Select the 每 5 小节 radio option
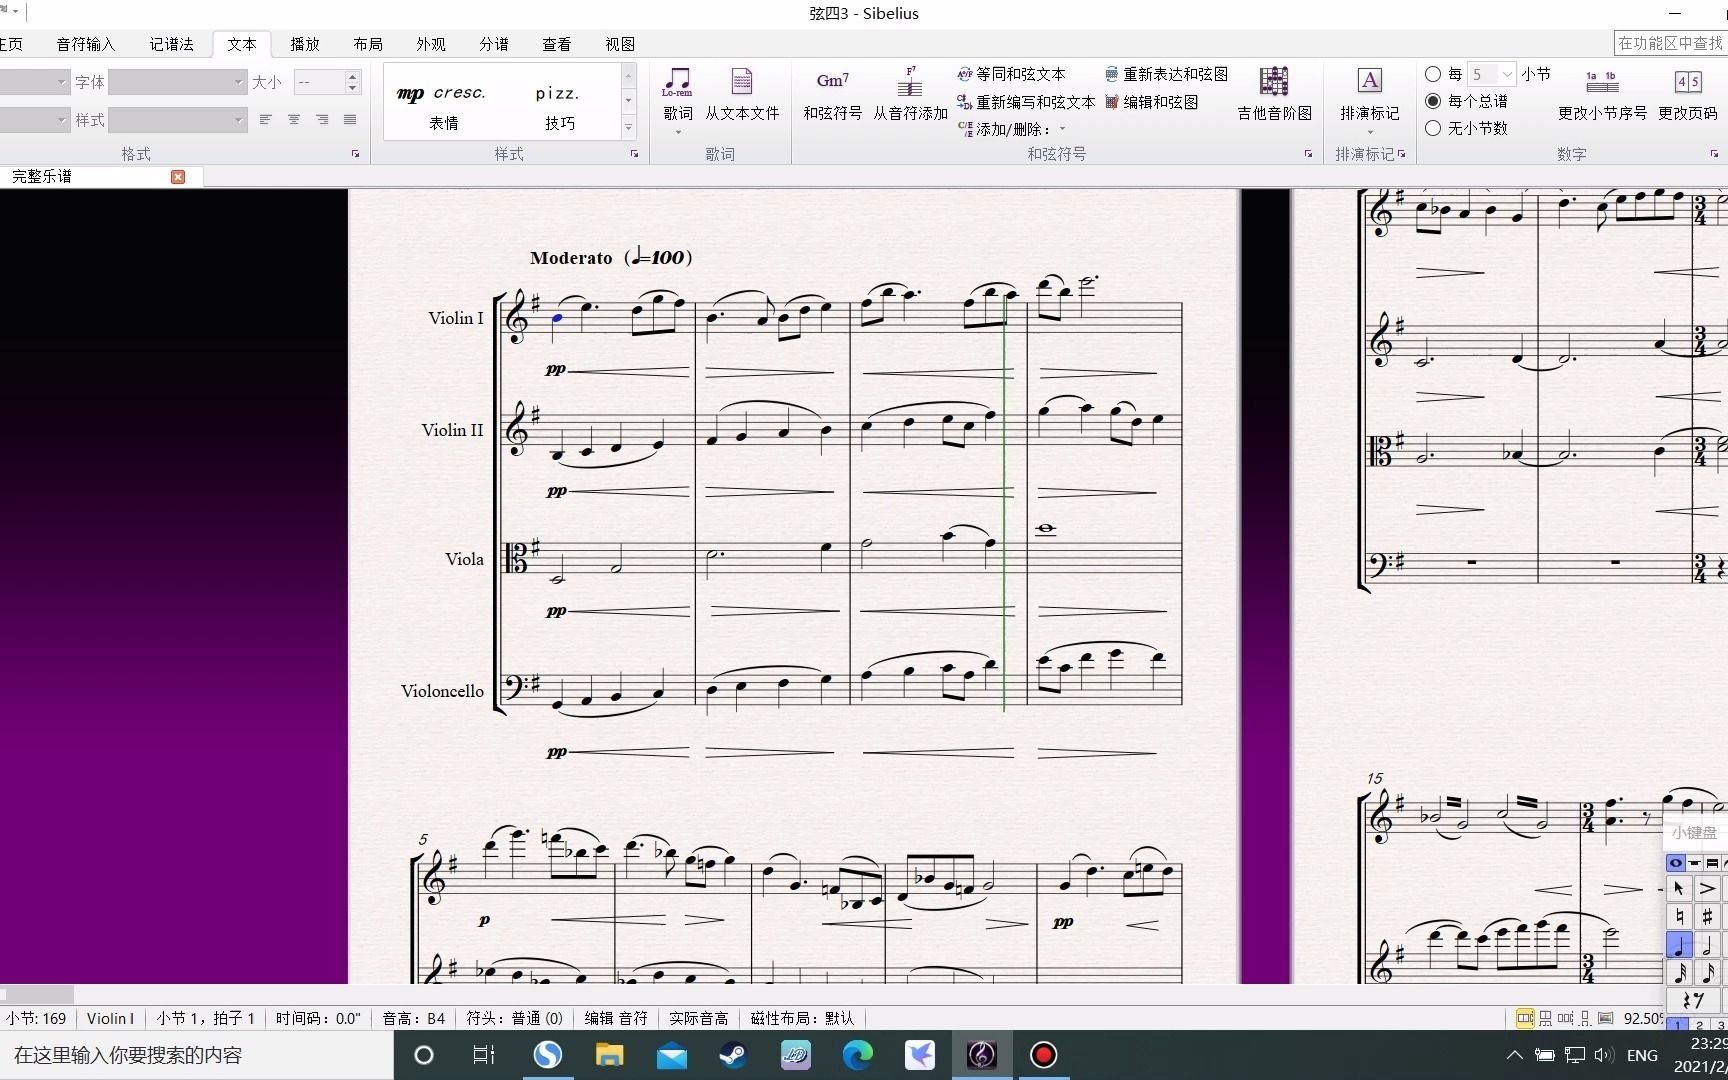 point(1433,74)
